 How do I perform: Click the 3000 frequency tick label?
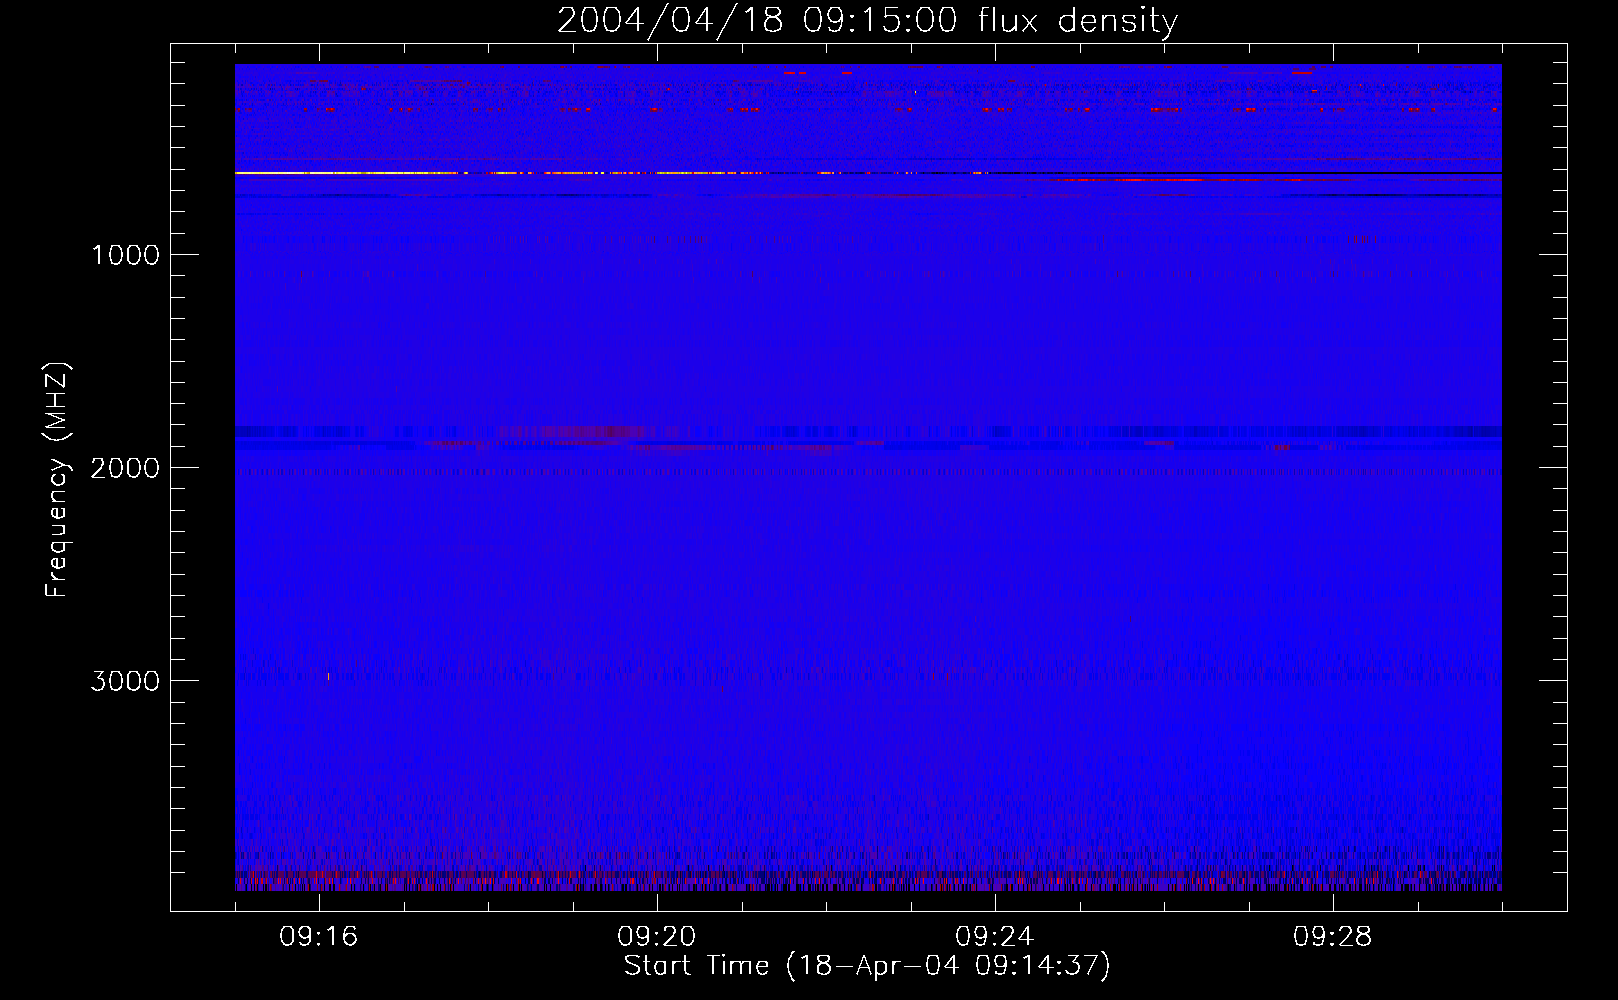pyautogui.click(x=125, y=681)
